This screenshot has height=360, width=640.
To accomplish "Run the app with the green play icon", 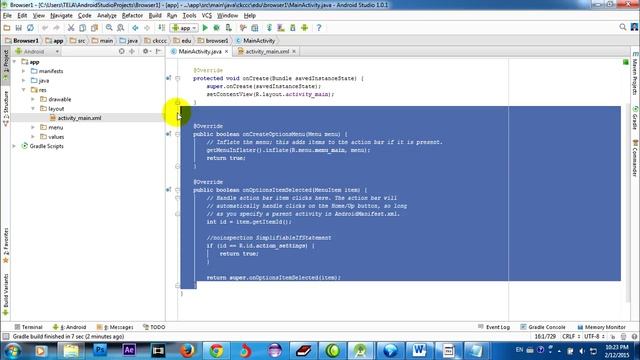I will (x=205, y=28).
